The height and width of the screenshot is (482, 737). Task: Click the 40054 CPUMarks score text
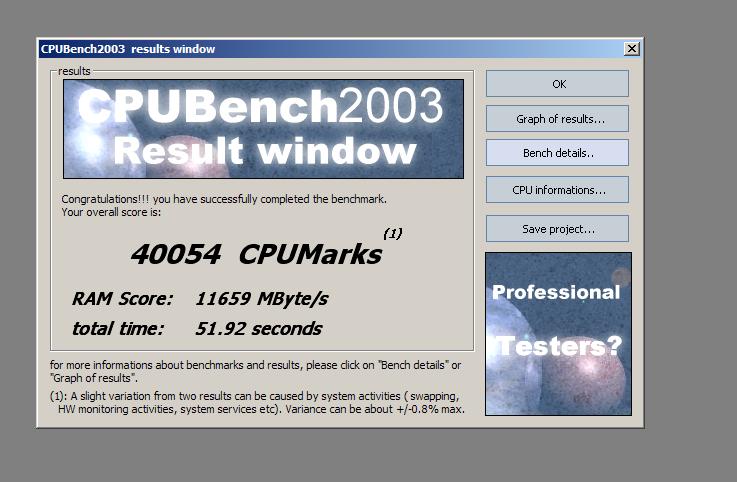257,254
